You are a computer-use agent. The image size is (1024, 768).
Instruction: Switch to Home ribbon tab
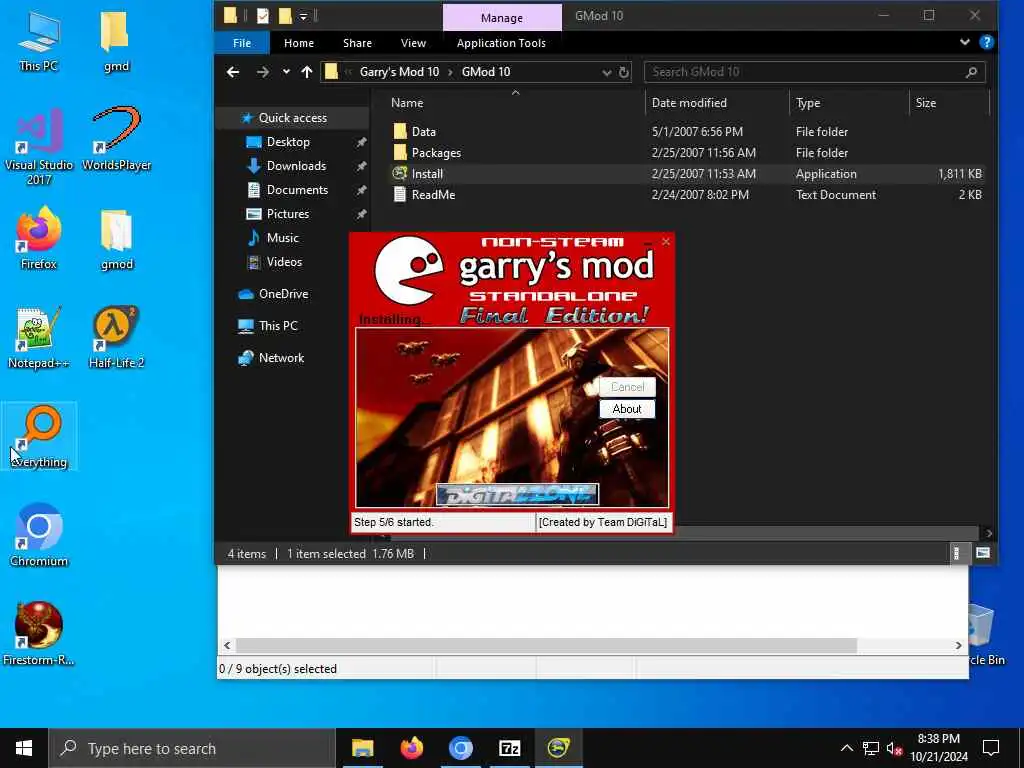click(299, 43)
